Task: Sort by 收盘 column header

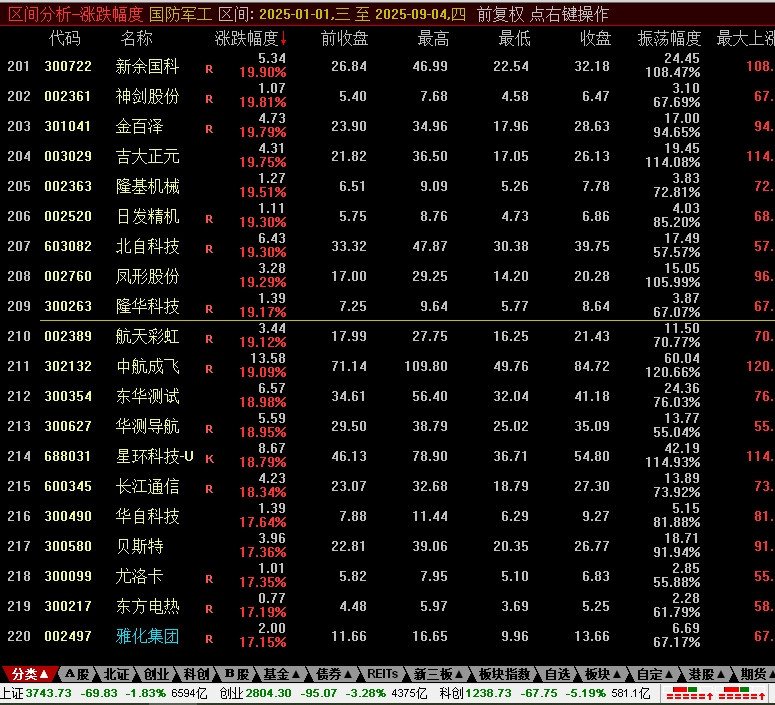Action: point(596,38)
